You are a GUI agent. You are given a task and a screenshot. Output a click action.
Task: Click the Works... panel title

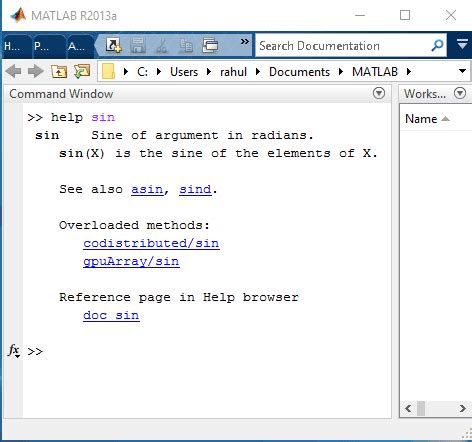tap(425, 94)
